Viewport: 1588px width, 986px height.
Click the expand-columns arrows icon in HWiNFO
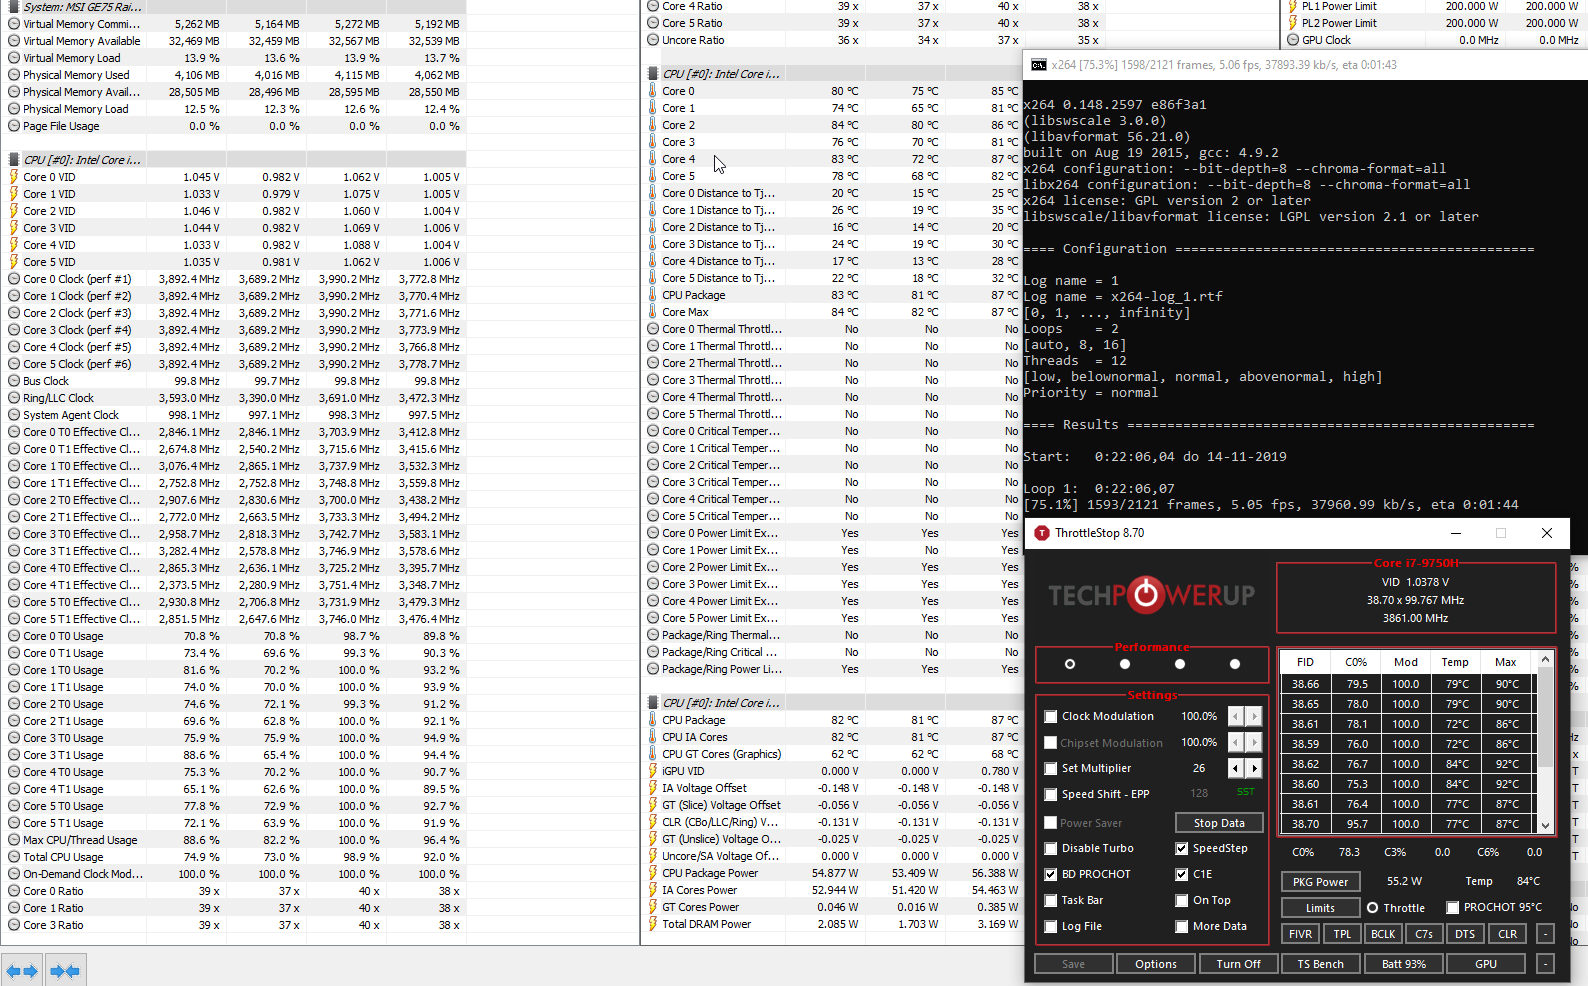point(22,971)
